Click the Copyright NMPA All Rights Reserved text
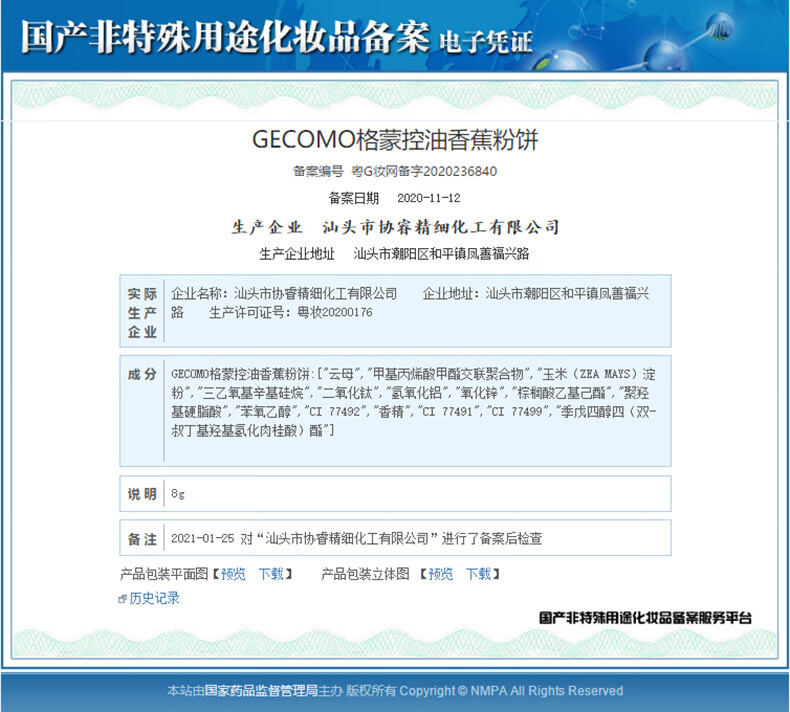This screenshot has height=712, width=790. [x=511, y=690]
